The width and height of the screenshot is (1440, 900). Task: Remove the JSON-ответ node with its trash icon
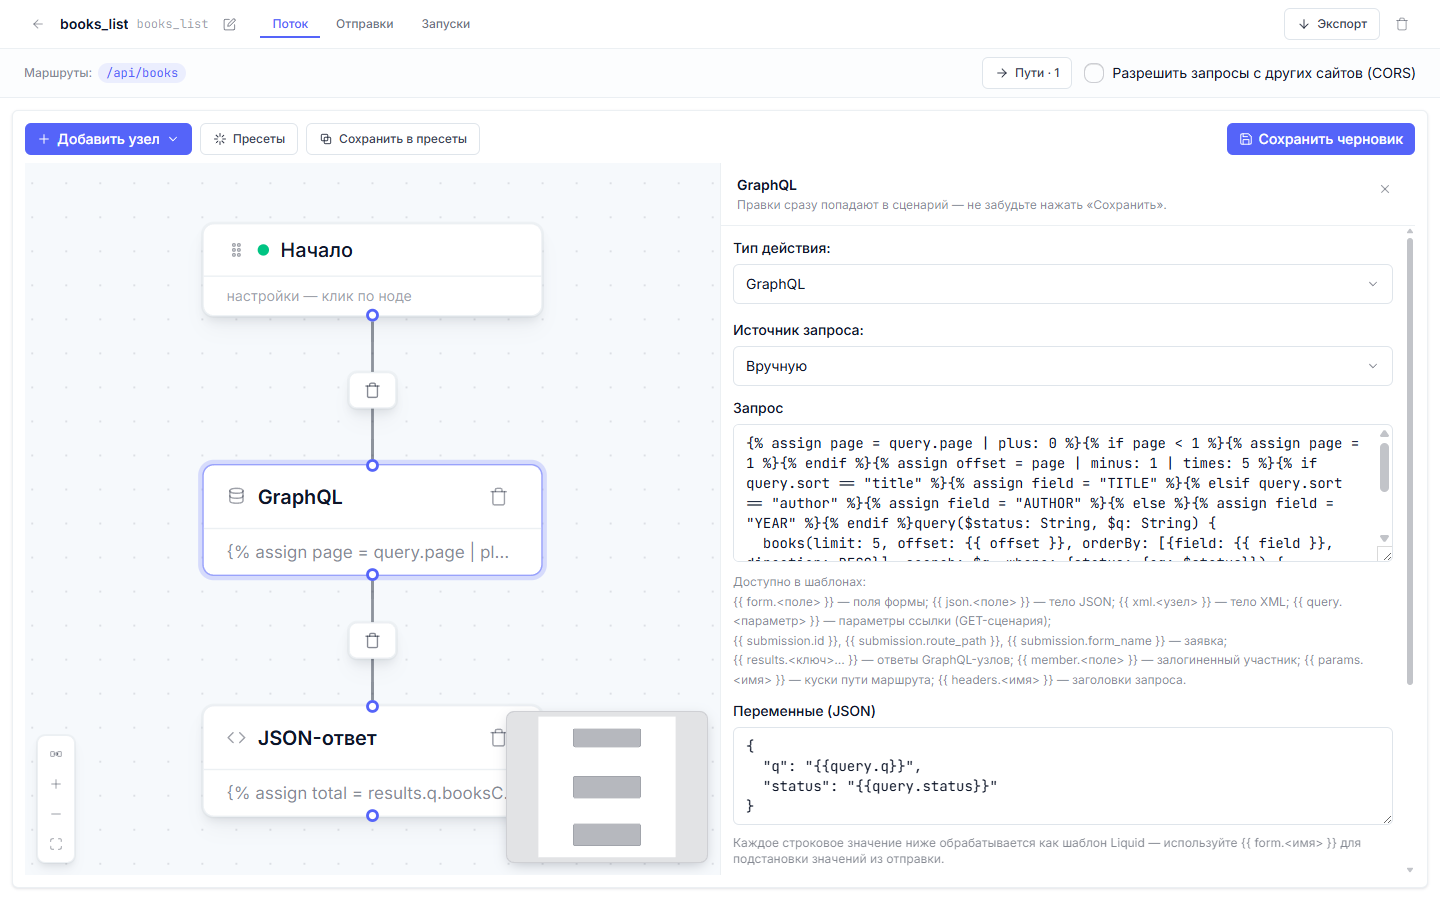click(x=498, y=738)
